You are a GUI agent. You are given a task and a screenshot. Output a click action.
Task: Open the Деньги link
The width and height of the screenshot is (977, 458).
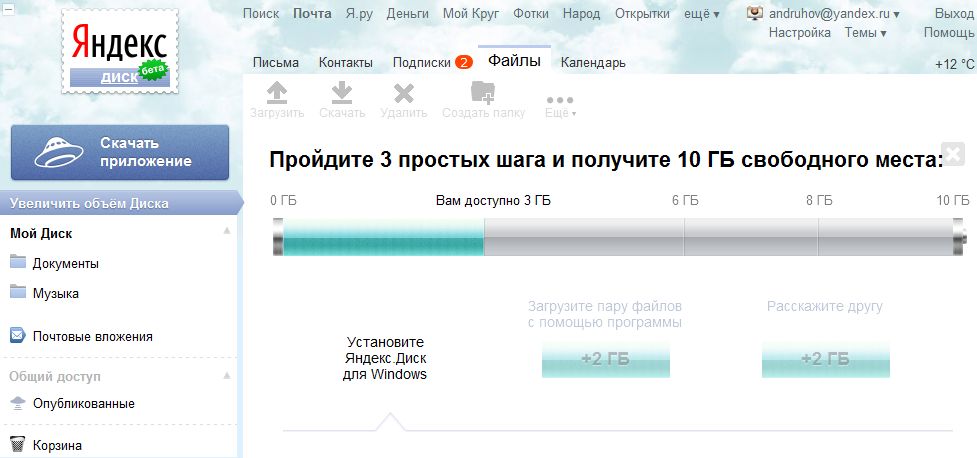click(407, 14)
